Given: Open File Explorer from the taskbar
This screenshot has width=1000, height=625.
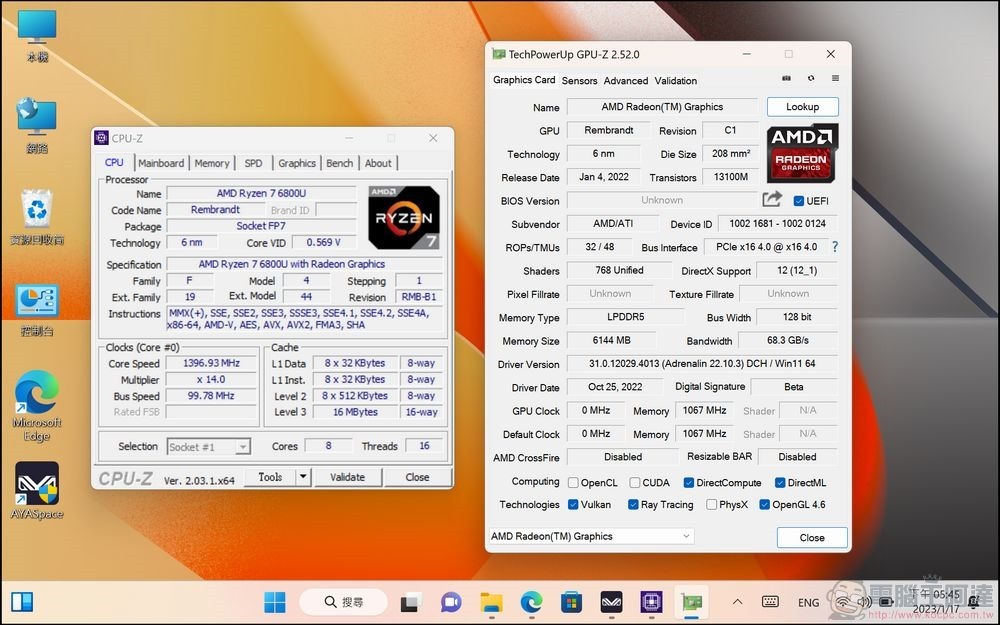Looking at the screenshot, I should click(492, 601).
